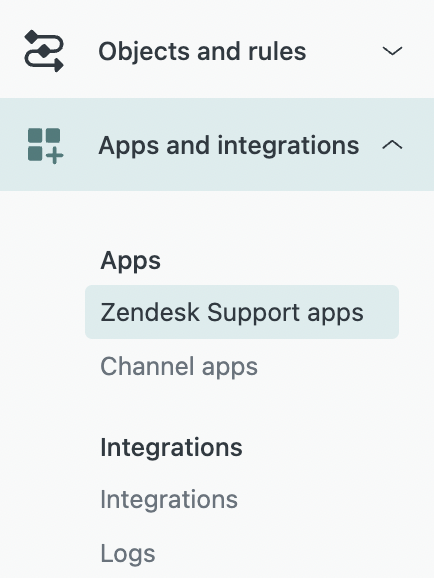
Task: Click the bold Apps group heading
Action: [x=130, y=261]
